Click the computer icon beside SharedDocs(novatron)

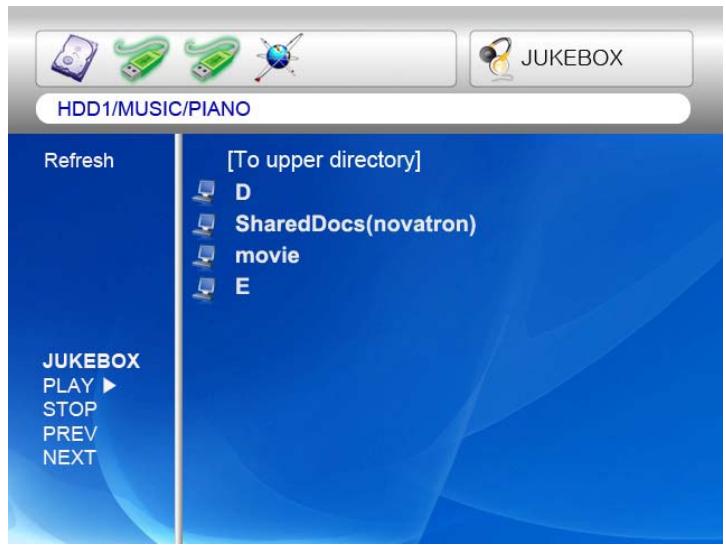(203, 223)
